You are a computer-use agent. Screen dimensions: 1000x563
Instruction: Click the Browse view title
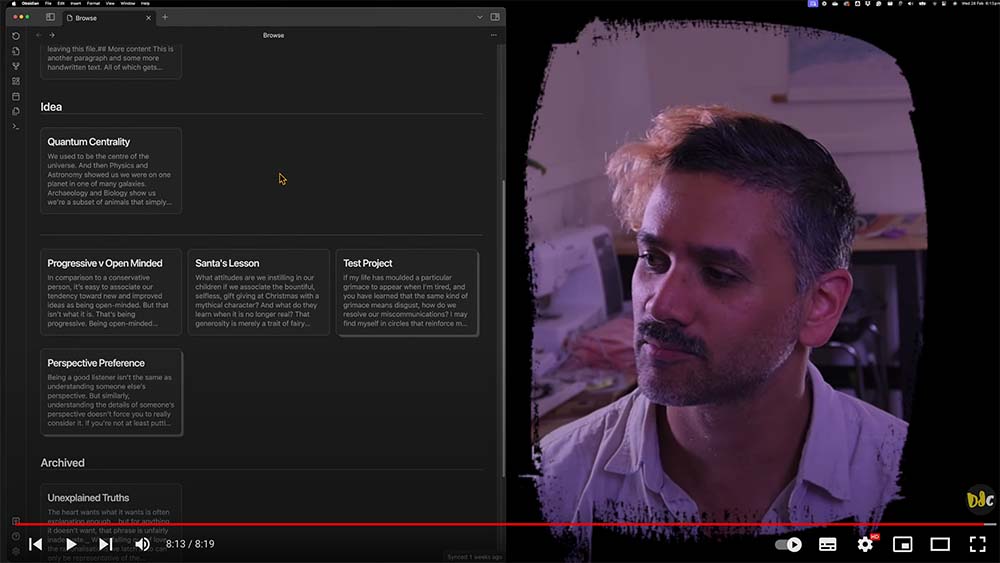pos(274,35)
